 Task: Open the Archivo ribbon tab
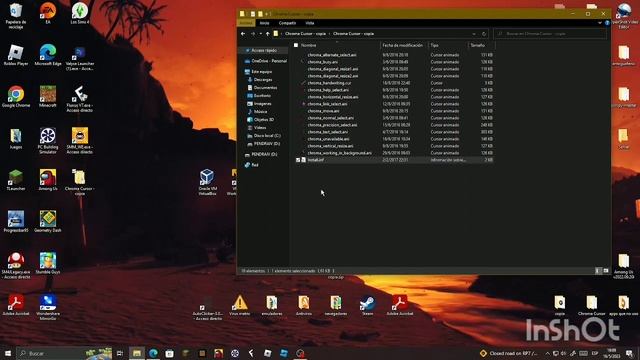[246, 23]
